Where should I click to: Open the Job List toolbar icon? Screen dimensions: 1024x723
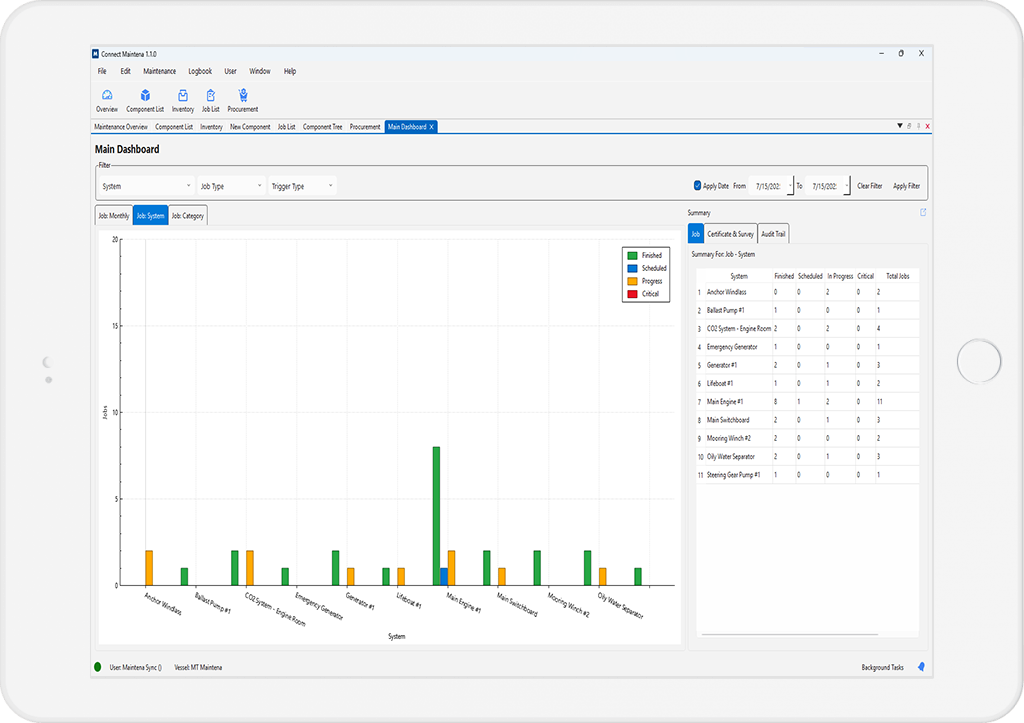210,95
